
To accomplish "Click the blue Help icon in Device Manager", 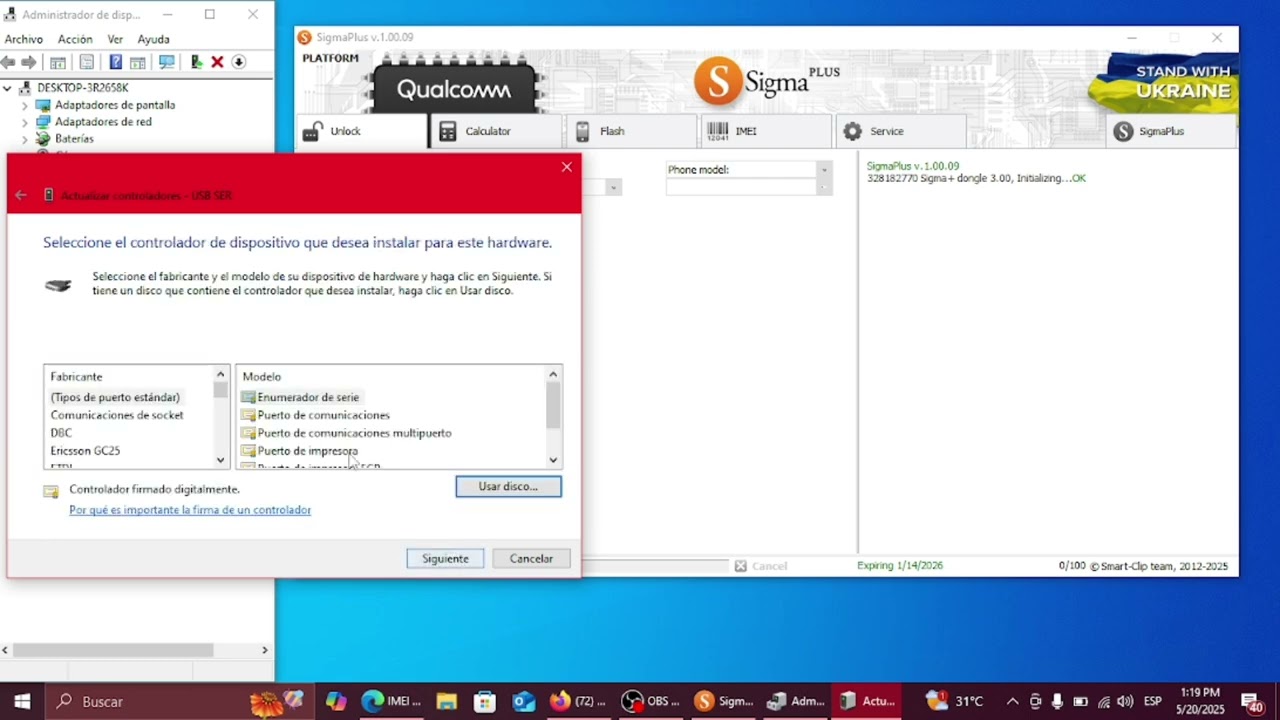I will tap(115, 62).
